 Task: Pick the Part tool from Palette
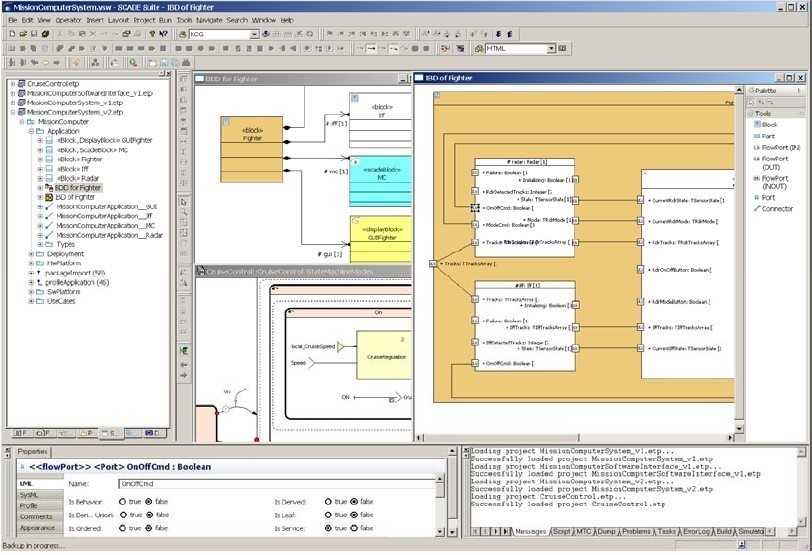pyautogui.click(x=766, y=136)
